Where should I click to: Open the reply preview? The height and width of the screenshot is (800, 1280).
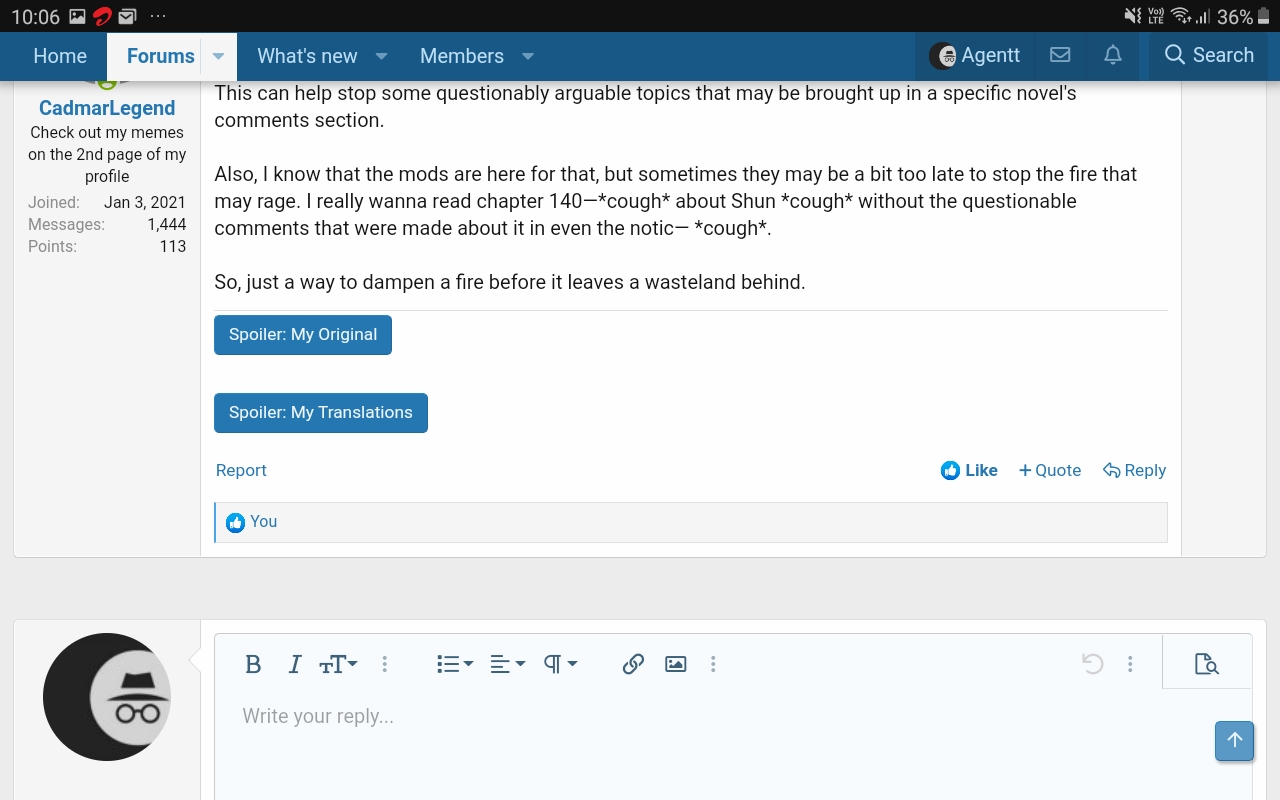coord(1206,664)
